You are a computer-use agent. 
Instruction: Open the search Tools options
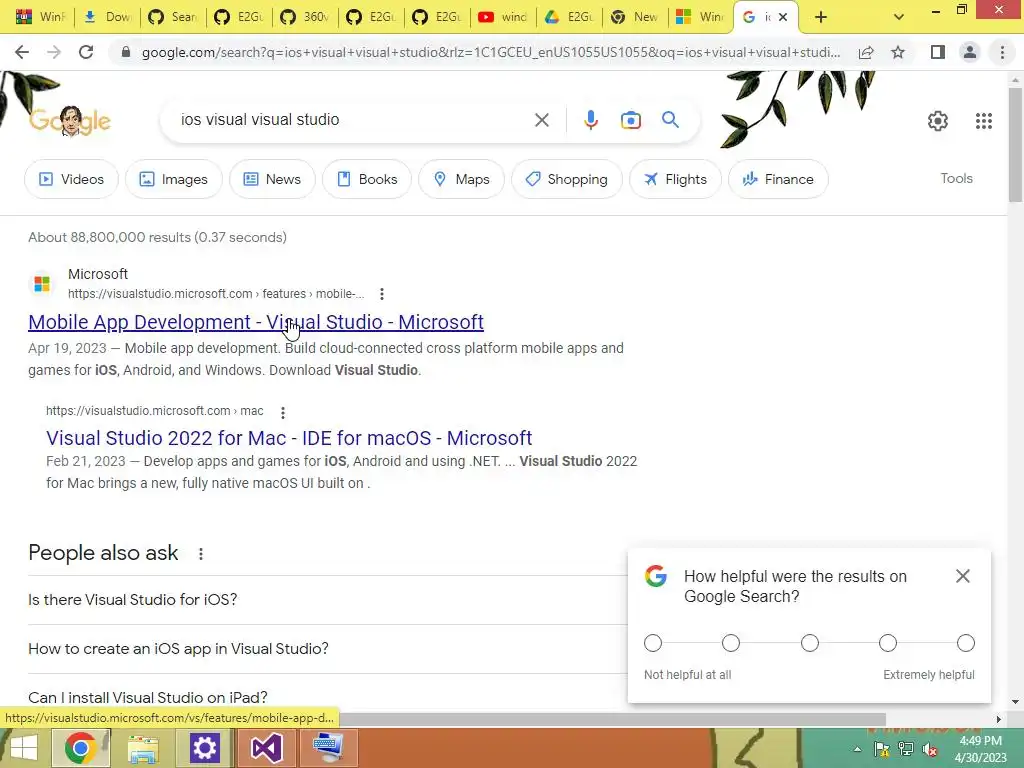[x=956, y=178]
